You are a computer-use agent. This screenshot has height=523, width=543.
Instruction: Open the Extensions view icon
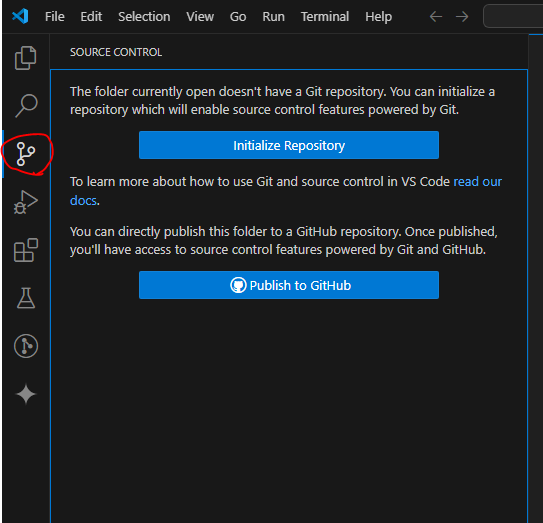26,250
